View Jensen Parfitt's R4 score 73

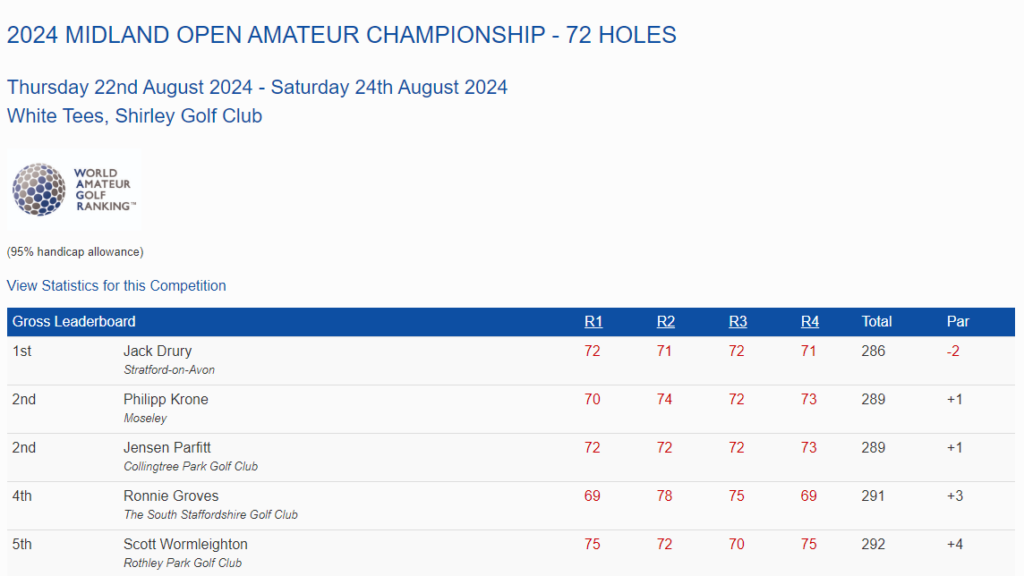pos(808,448)
